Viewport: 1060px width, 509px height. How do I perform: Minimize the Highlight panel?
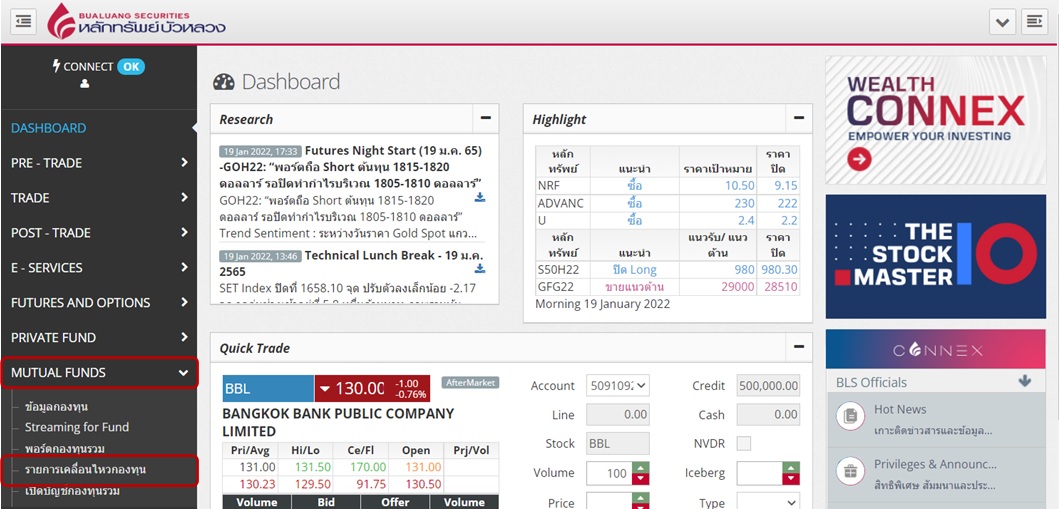(x=798, y=118)
